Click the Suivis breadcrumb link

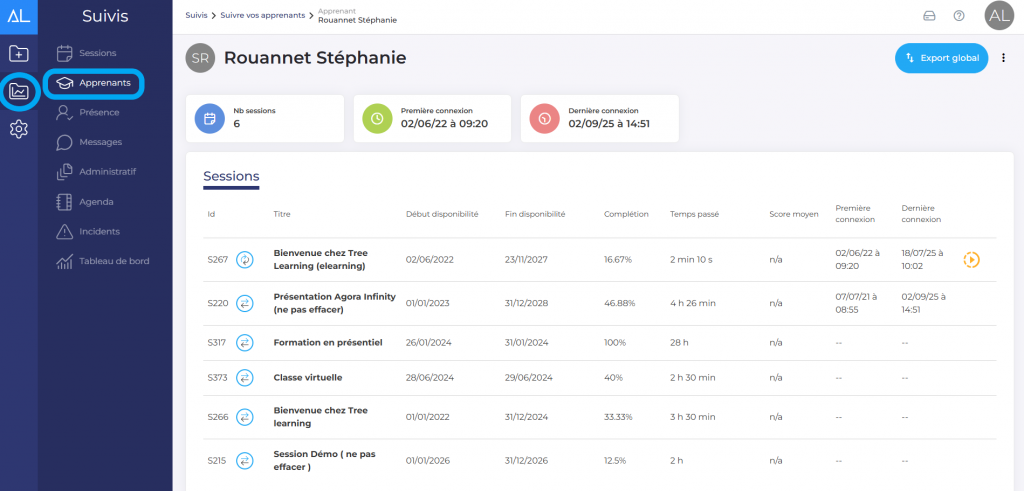point(196,16)
